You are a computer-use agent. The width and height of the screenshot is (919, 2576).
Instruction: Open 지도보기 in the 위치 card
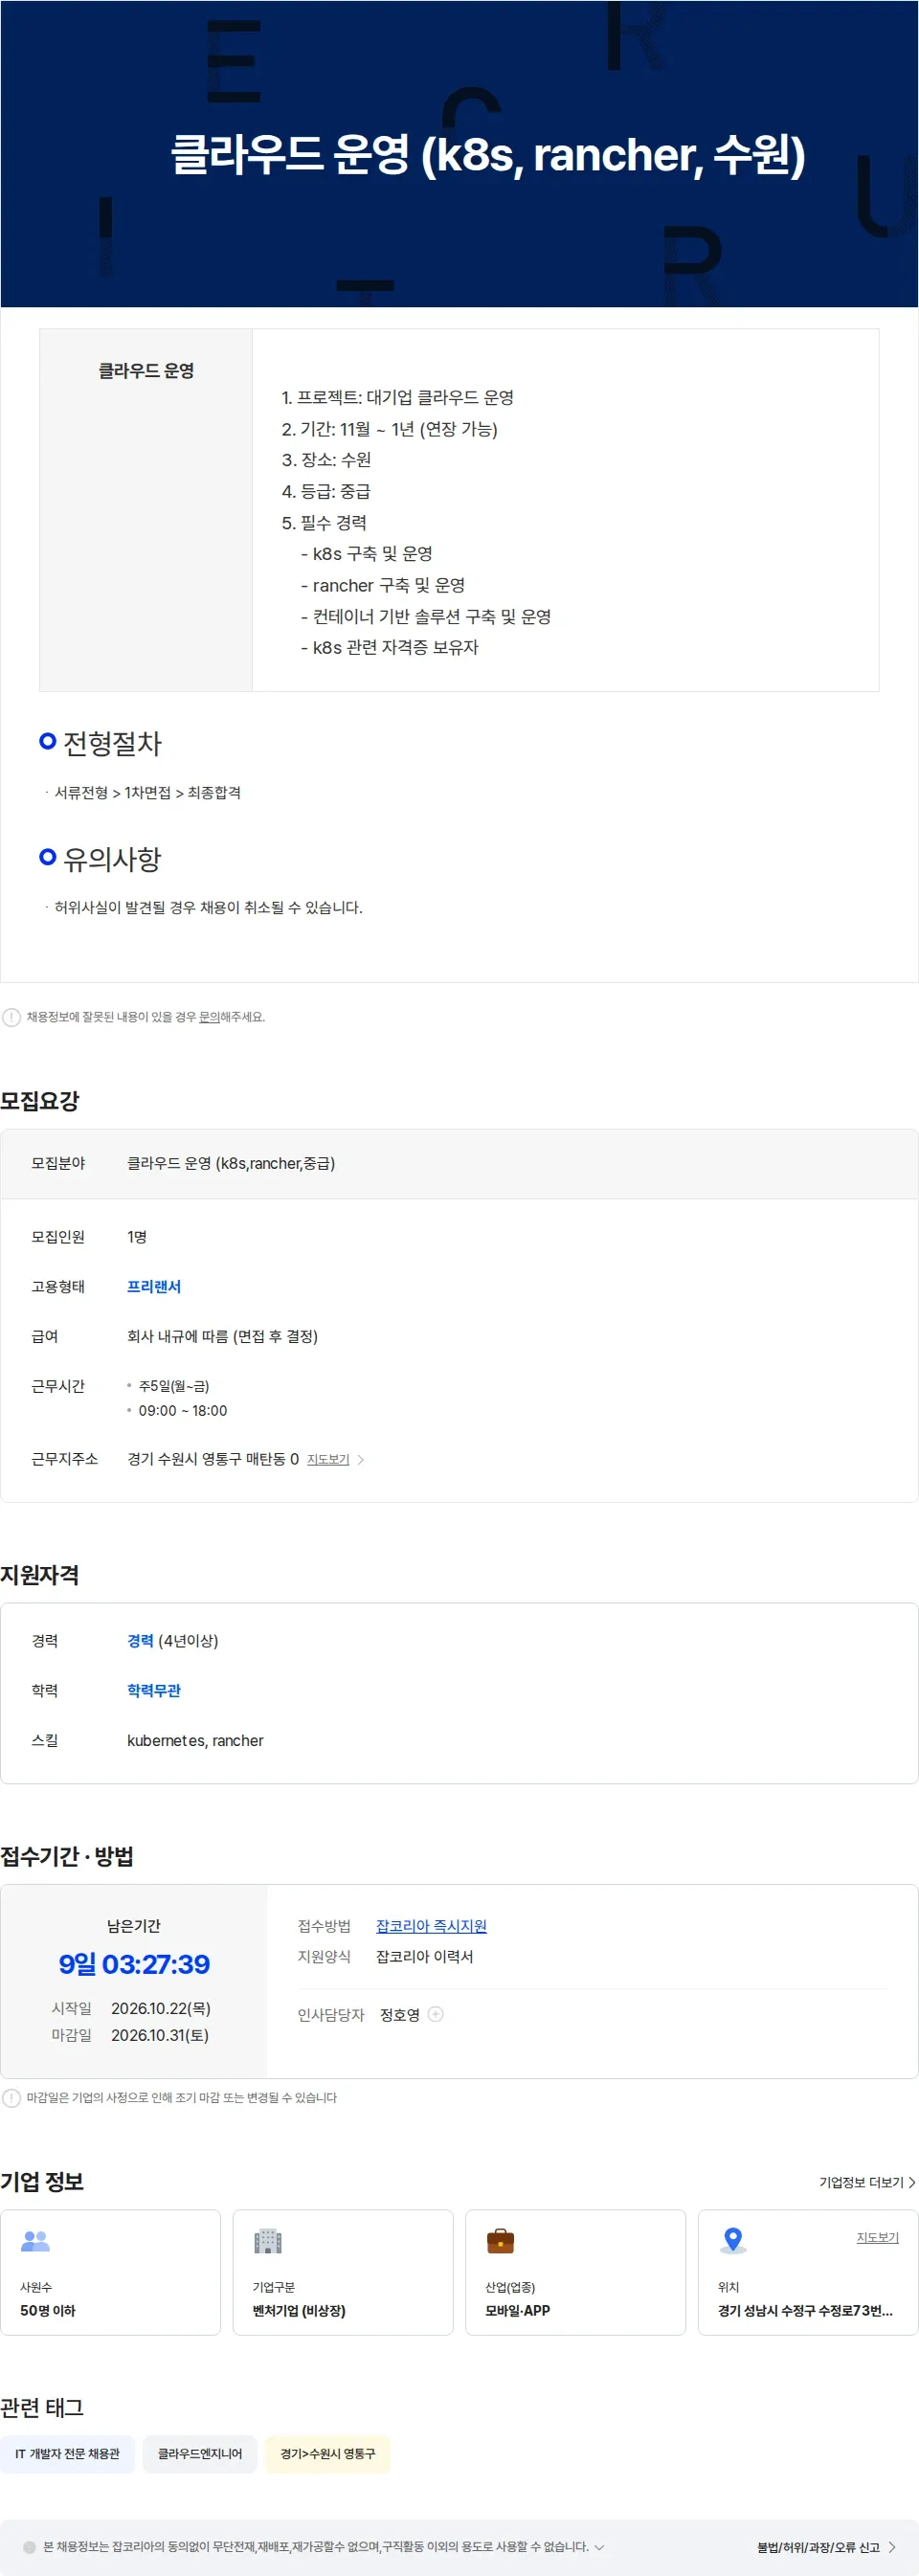[877, 2237]
